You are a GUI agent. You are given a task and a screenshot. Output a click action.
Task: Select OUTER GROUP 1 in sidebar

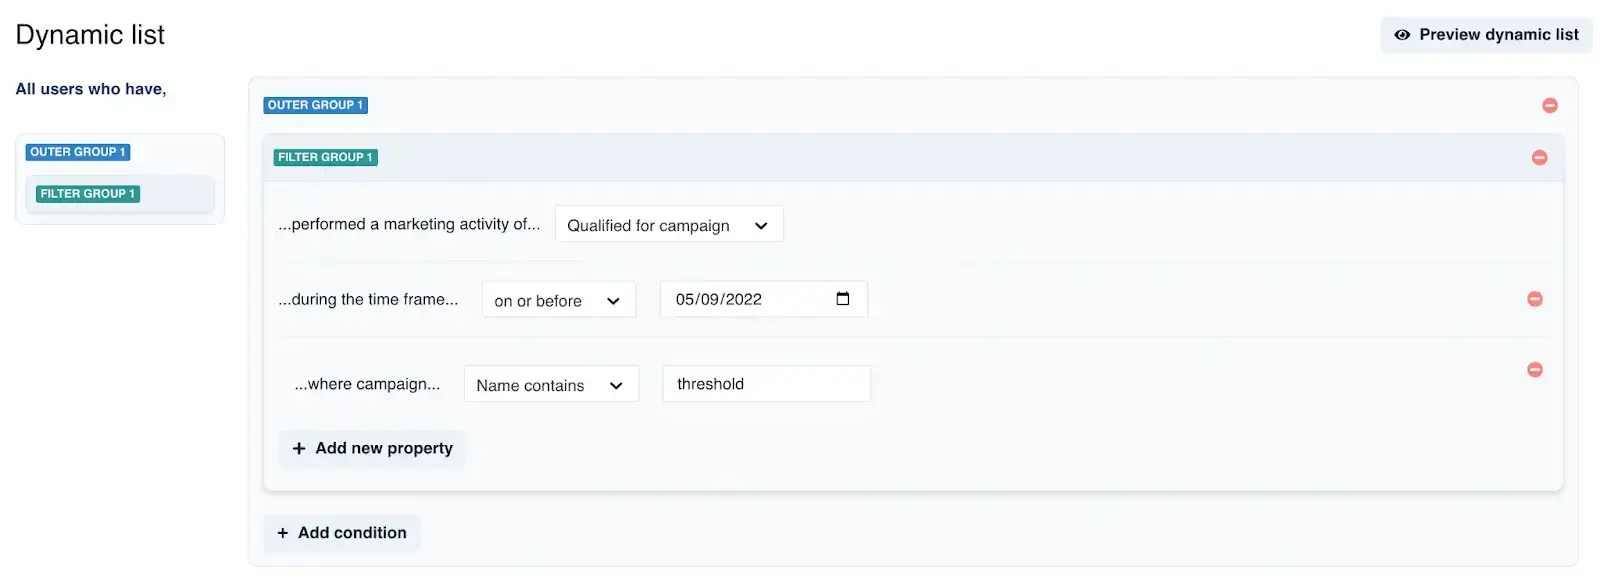pyautogui.click(x=78, y=152)
